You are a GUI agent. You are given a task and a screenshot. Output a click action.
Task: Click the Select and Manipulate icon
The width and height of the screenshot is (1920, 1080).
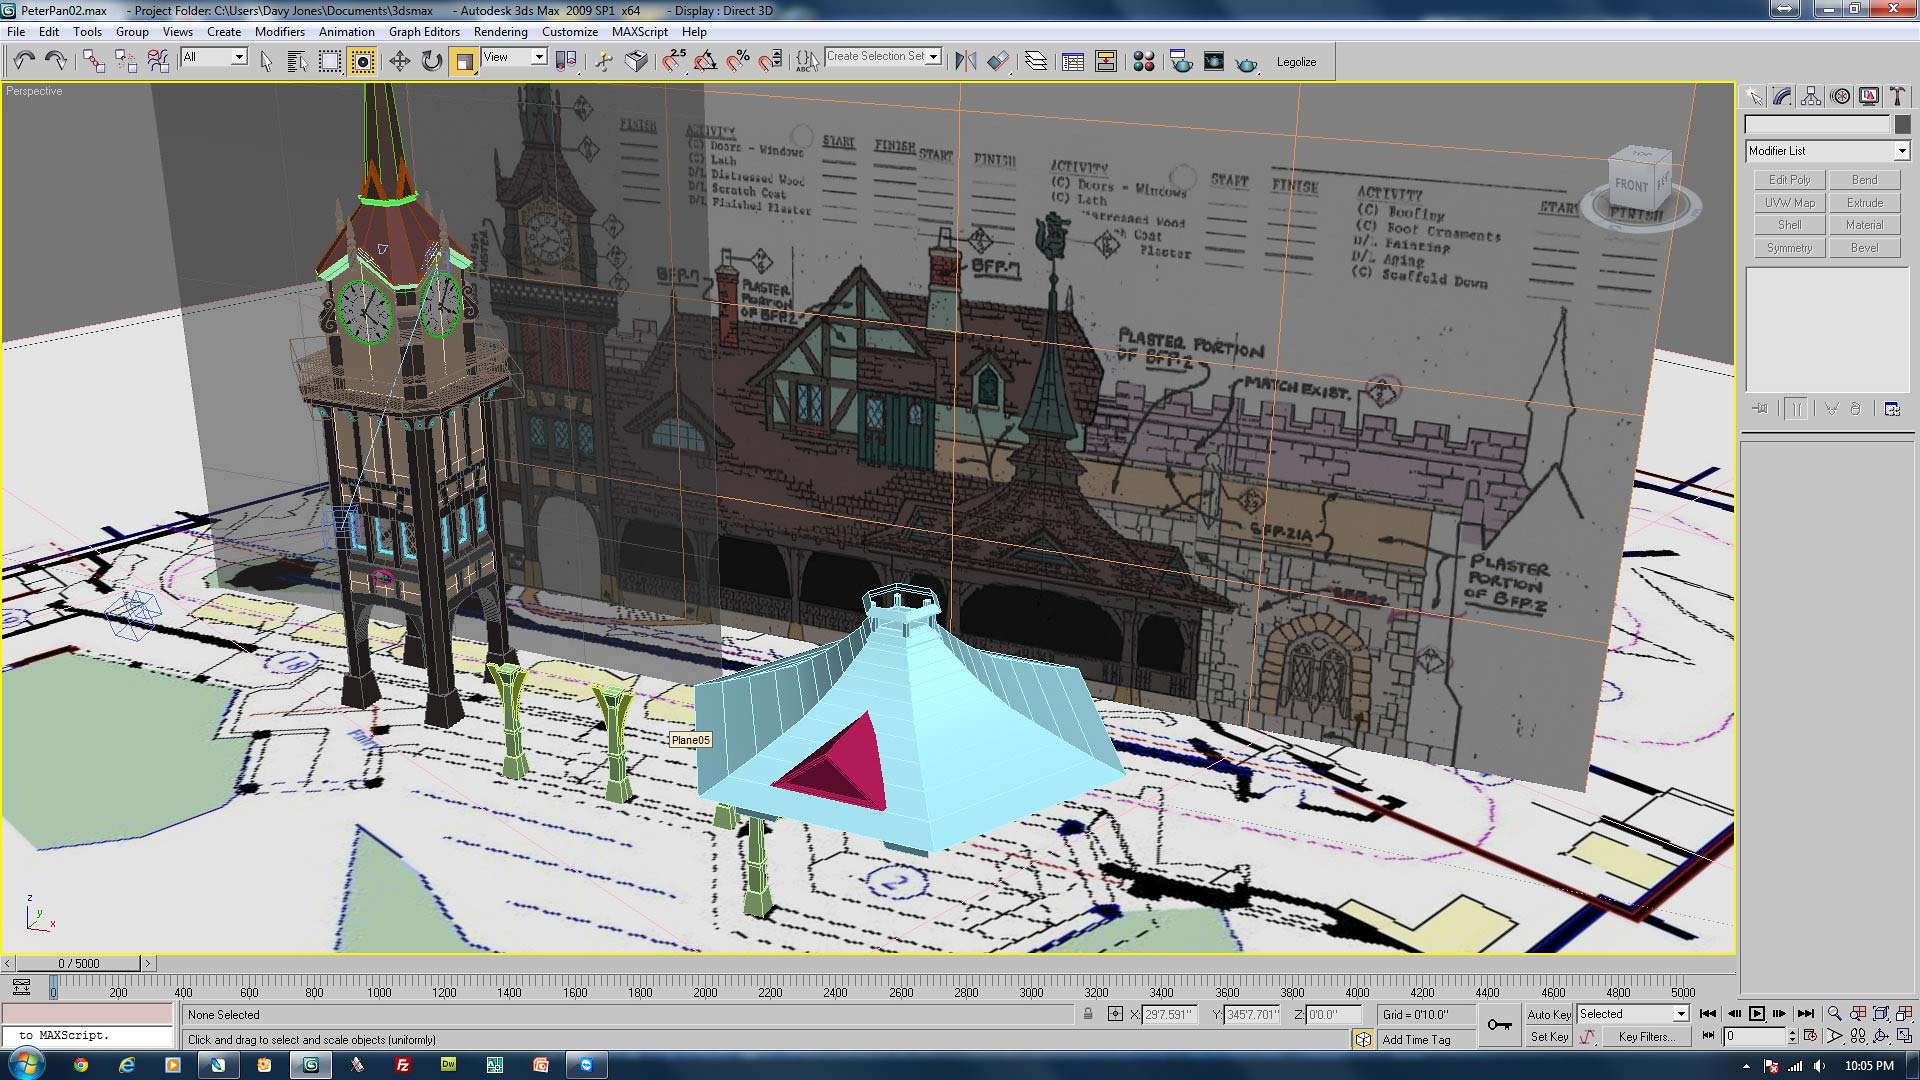(603, 62)
